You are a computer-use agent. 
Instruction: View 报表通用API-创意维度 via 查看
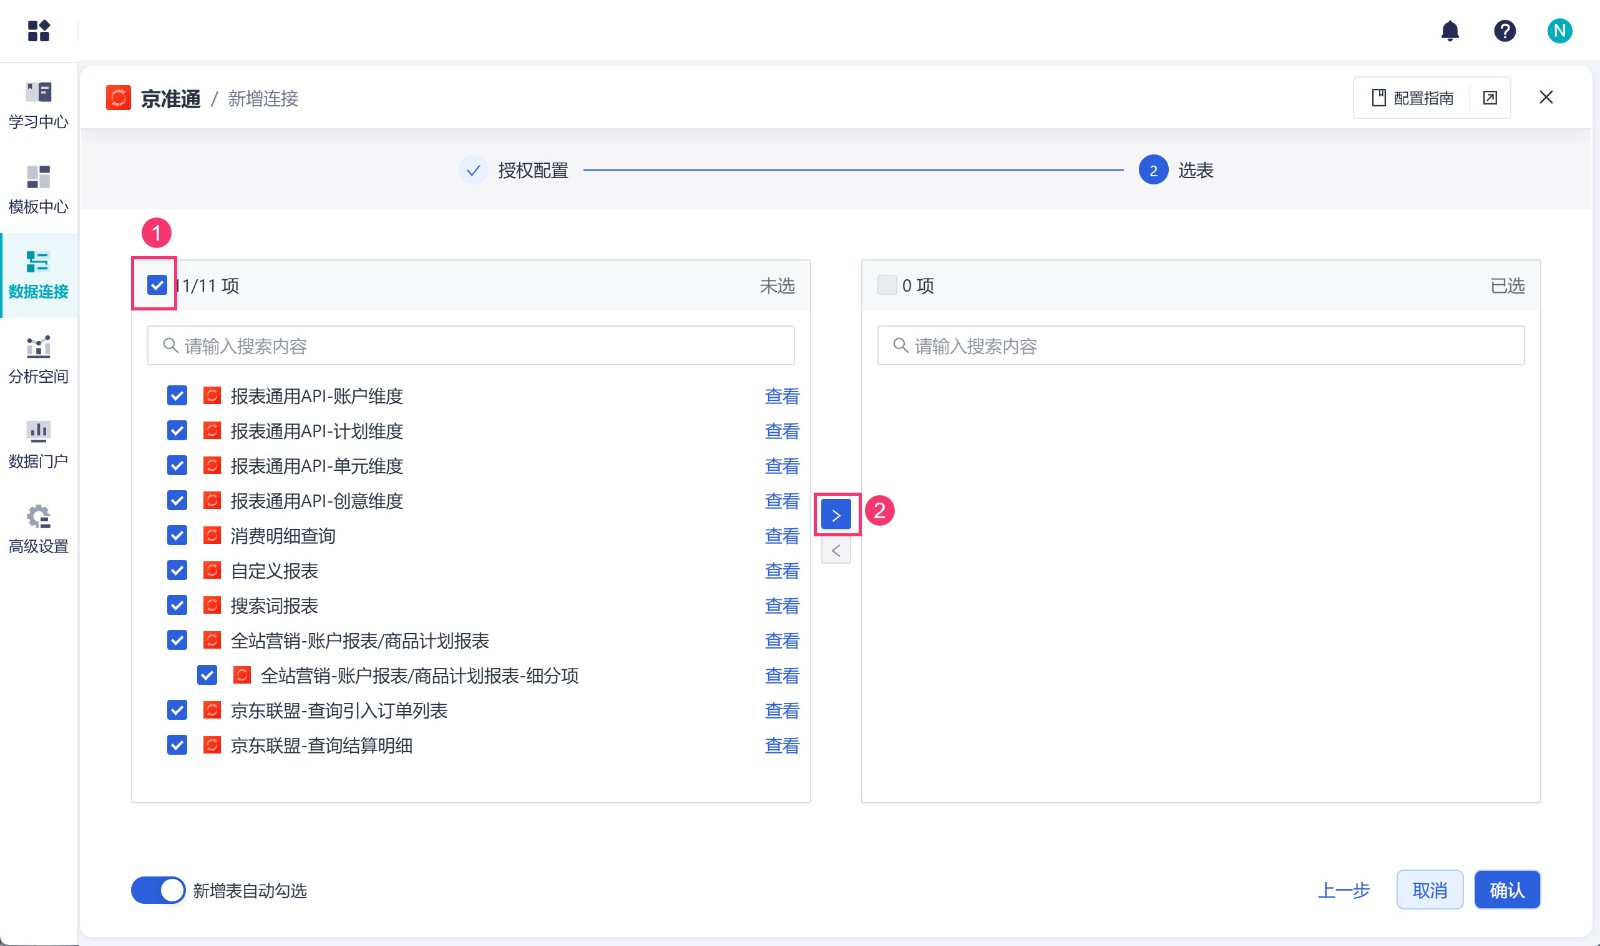(x=782, y=501)
